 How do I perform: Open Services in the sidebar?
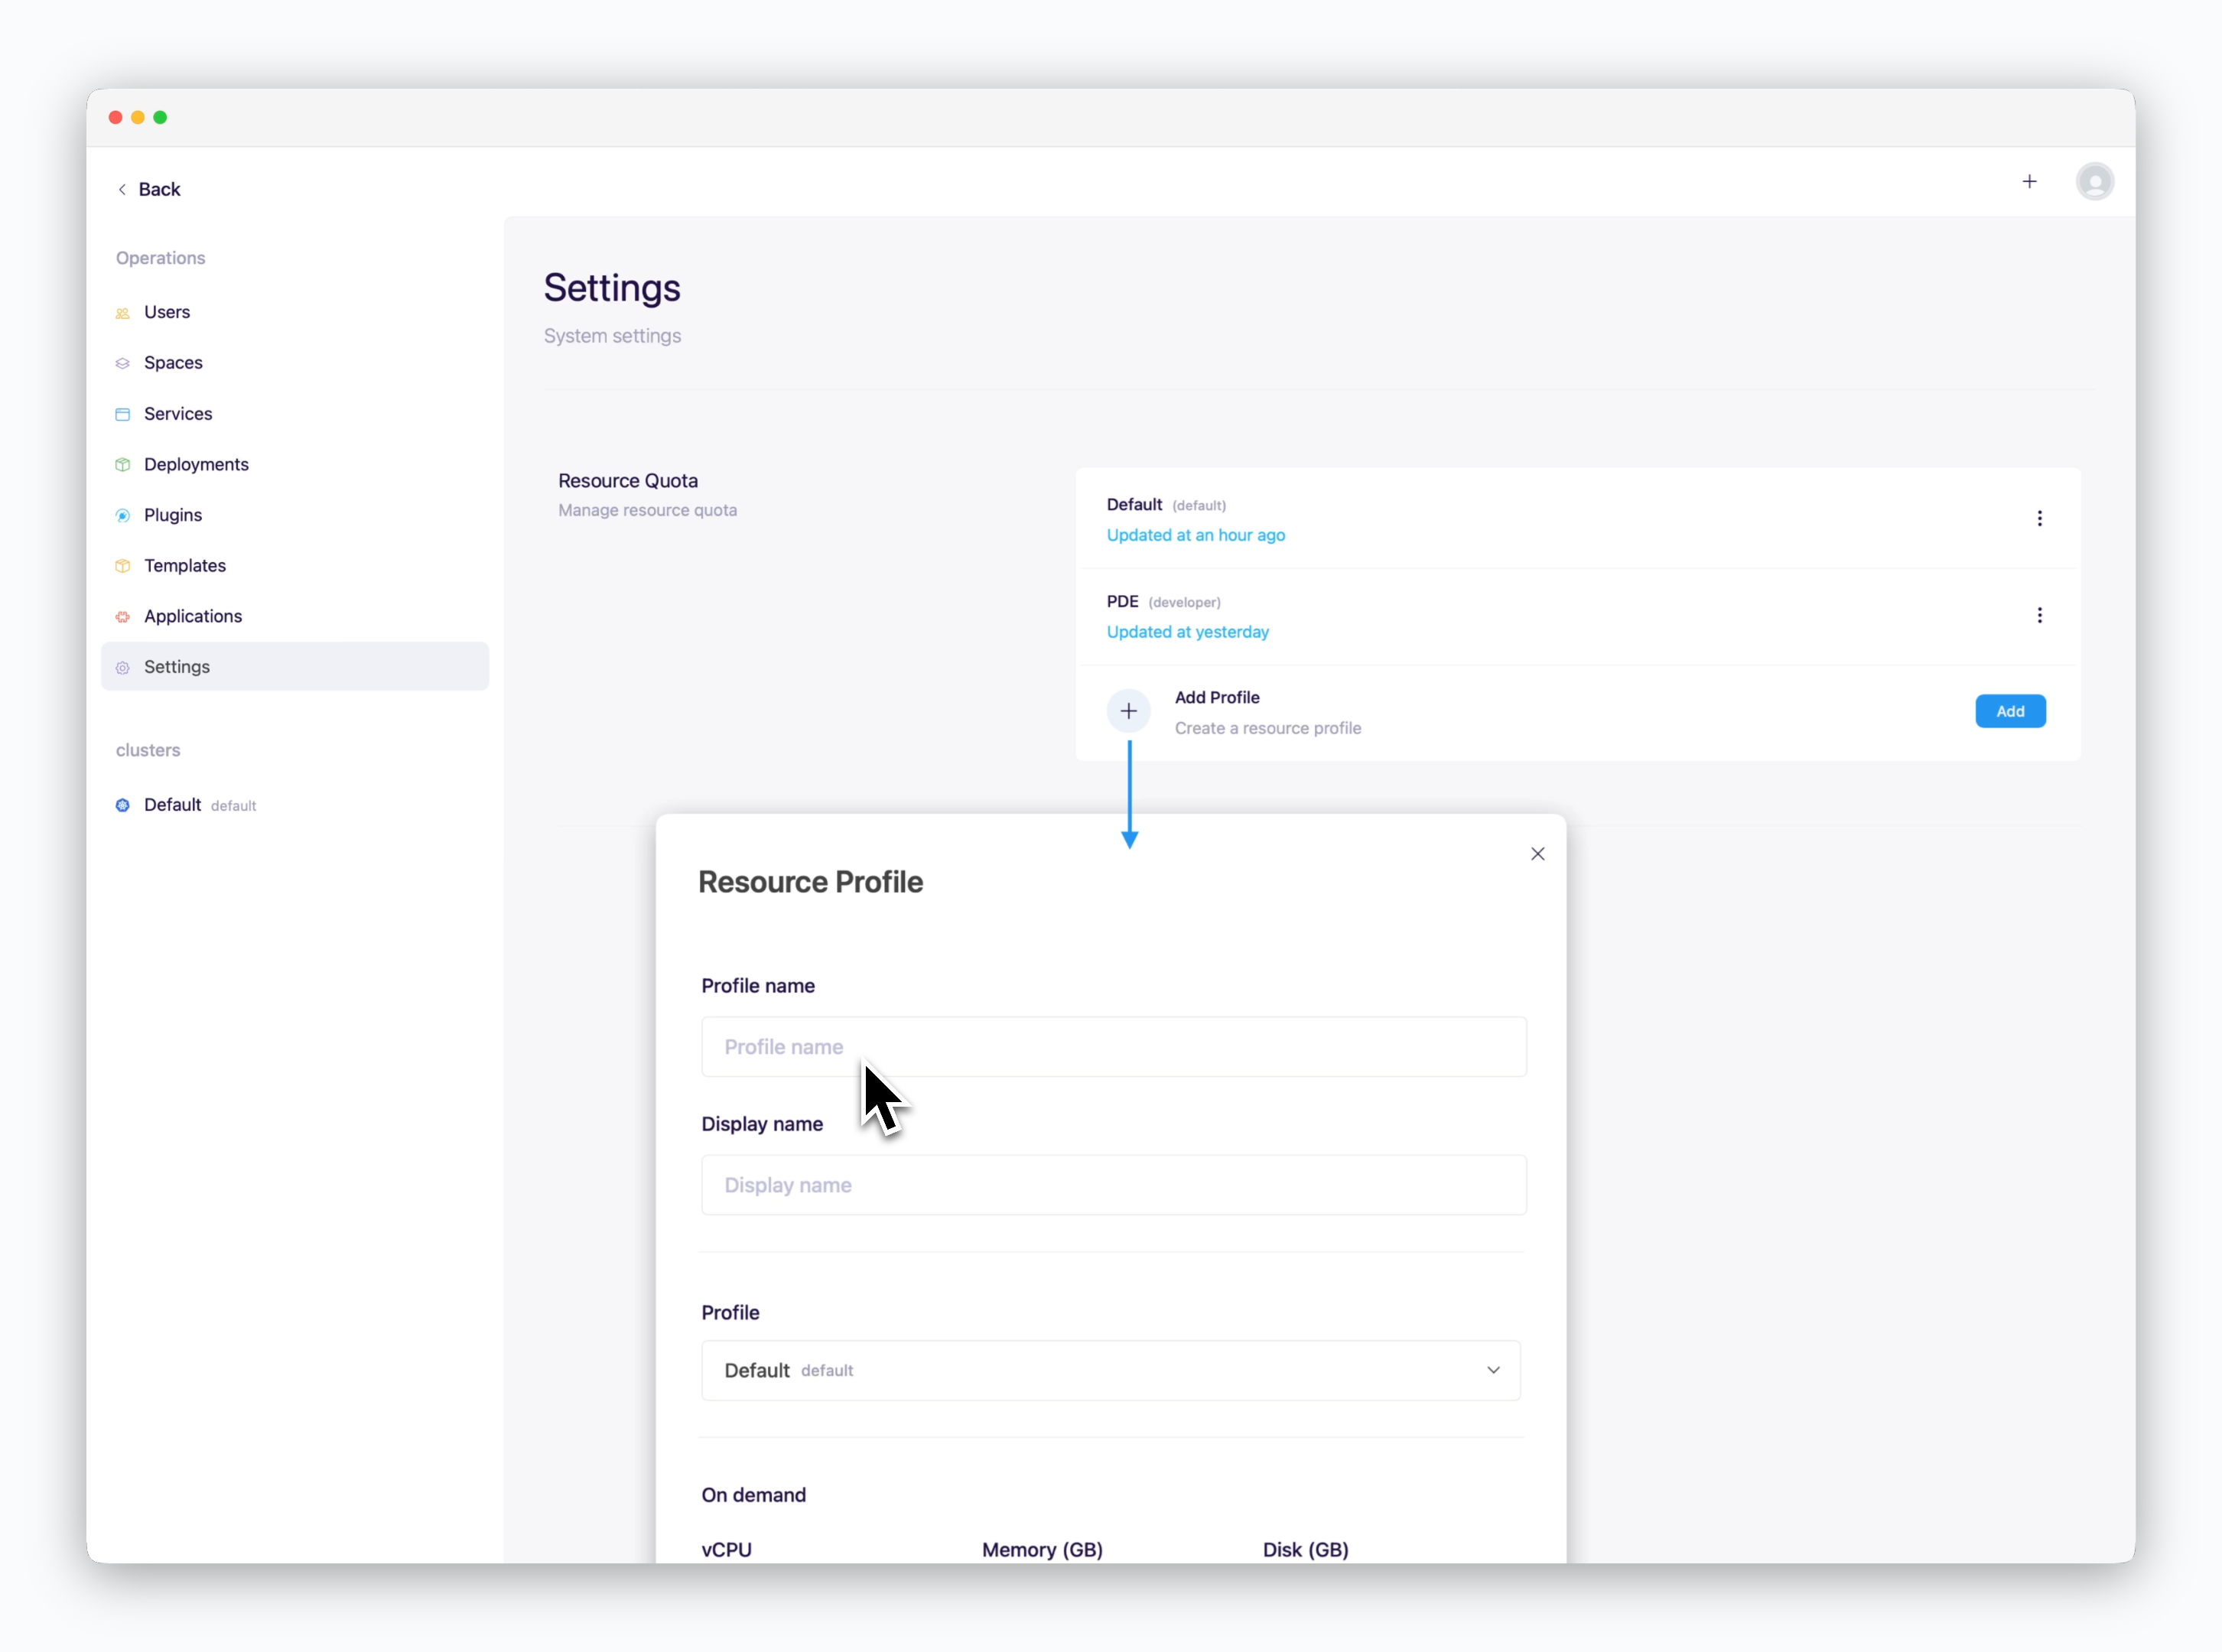tap(295, 414)
